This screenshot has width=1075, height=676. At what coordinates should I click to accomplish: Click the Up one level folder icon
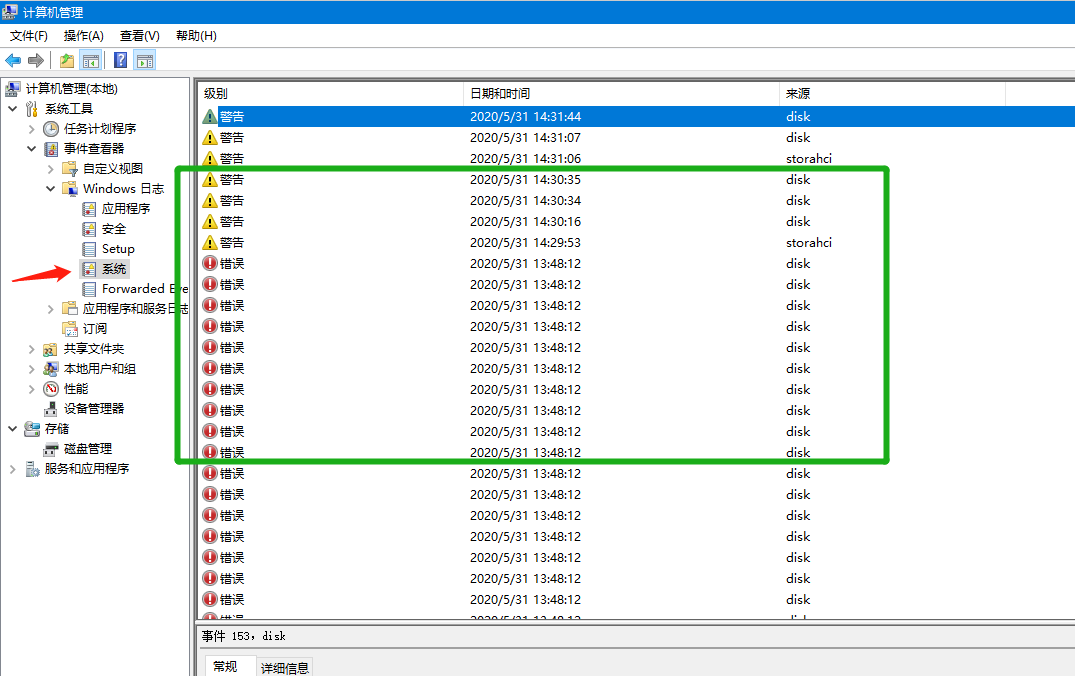point(67,60)
